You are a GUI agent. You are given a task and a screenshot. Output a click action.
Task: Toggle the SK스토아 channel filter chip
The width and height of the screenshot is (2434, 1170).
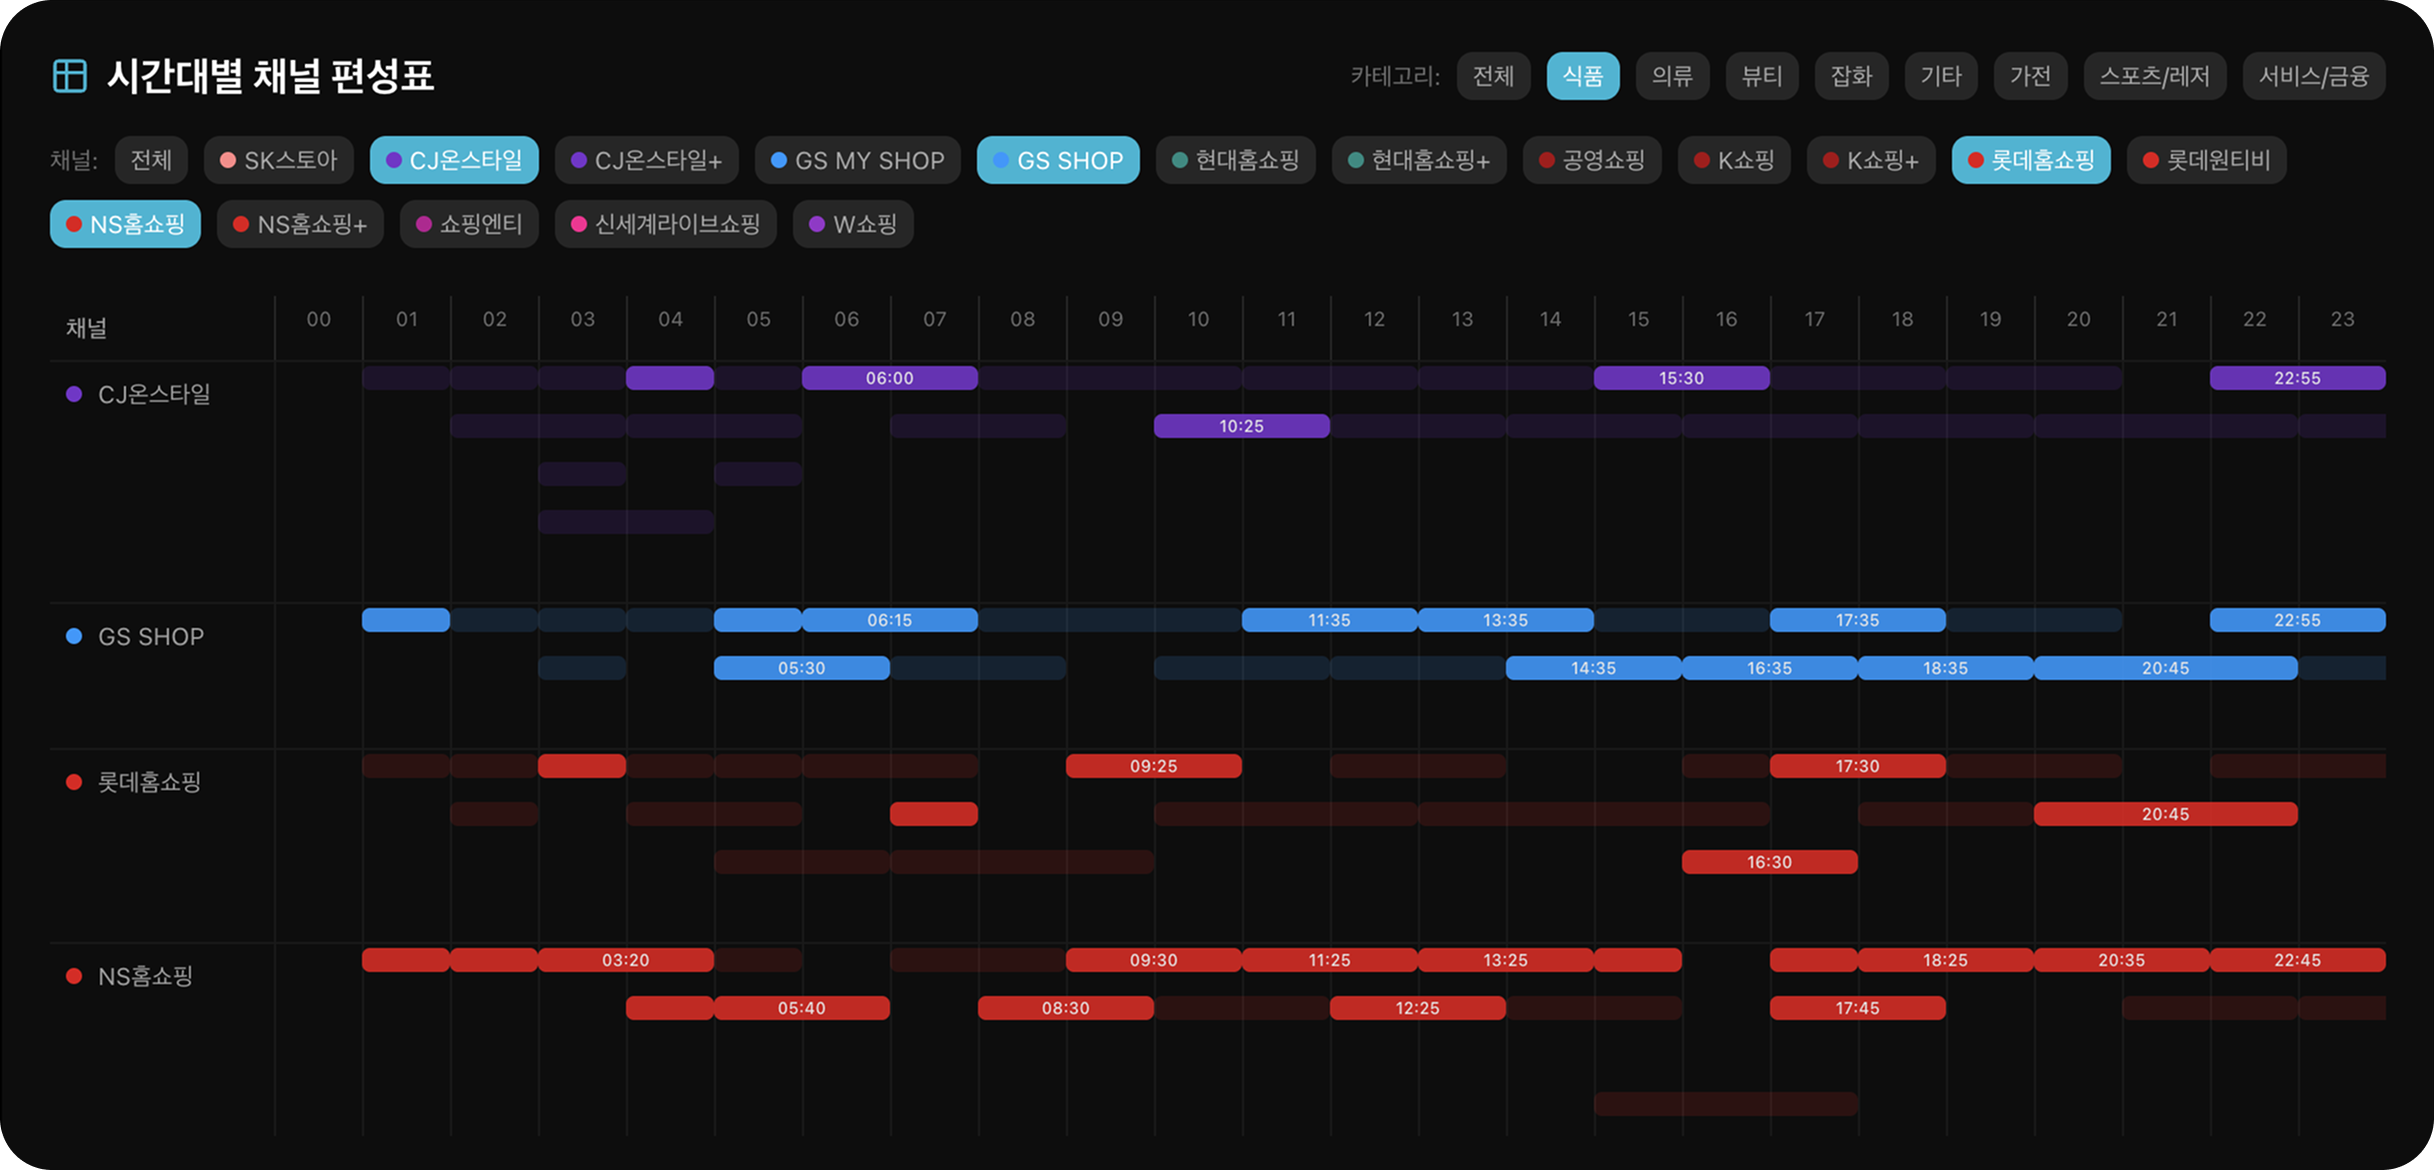coord(279,160)
